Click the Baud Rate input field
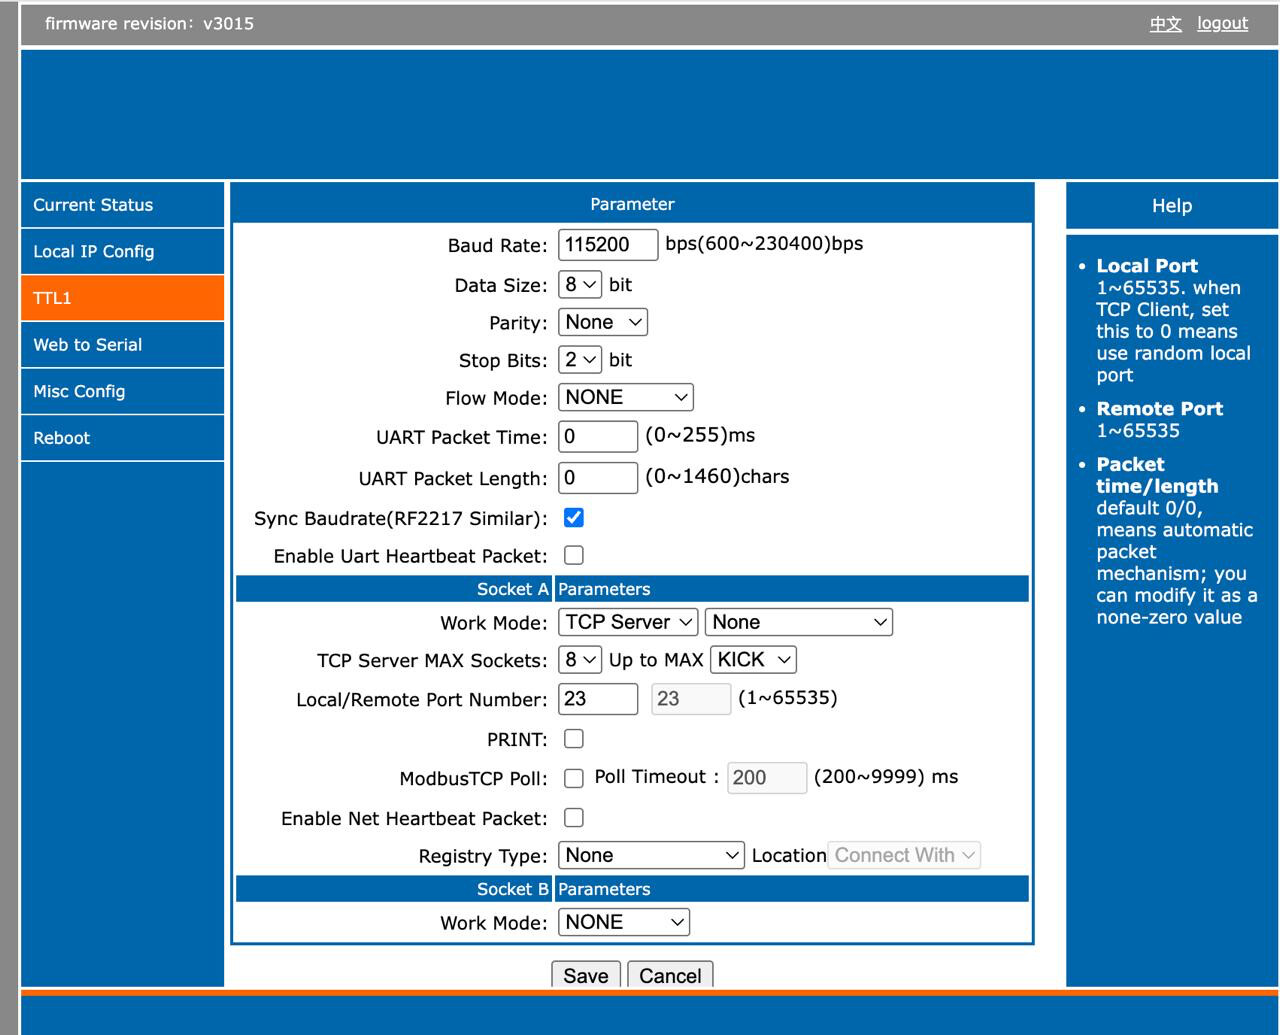Image resolution: width=1280 pixels, height=1035 pixels. pos(607,245)
